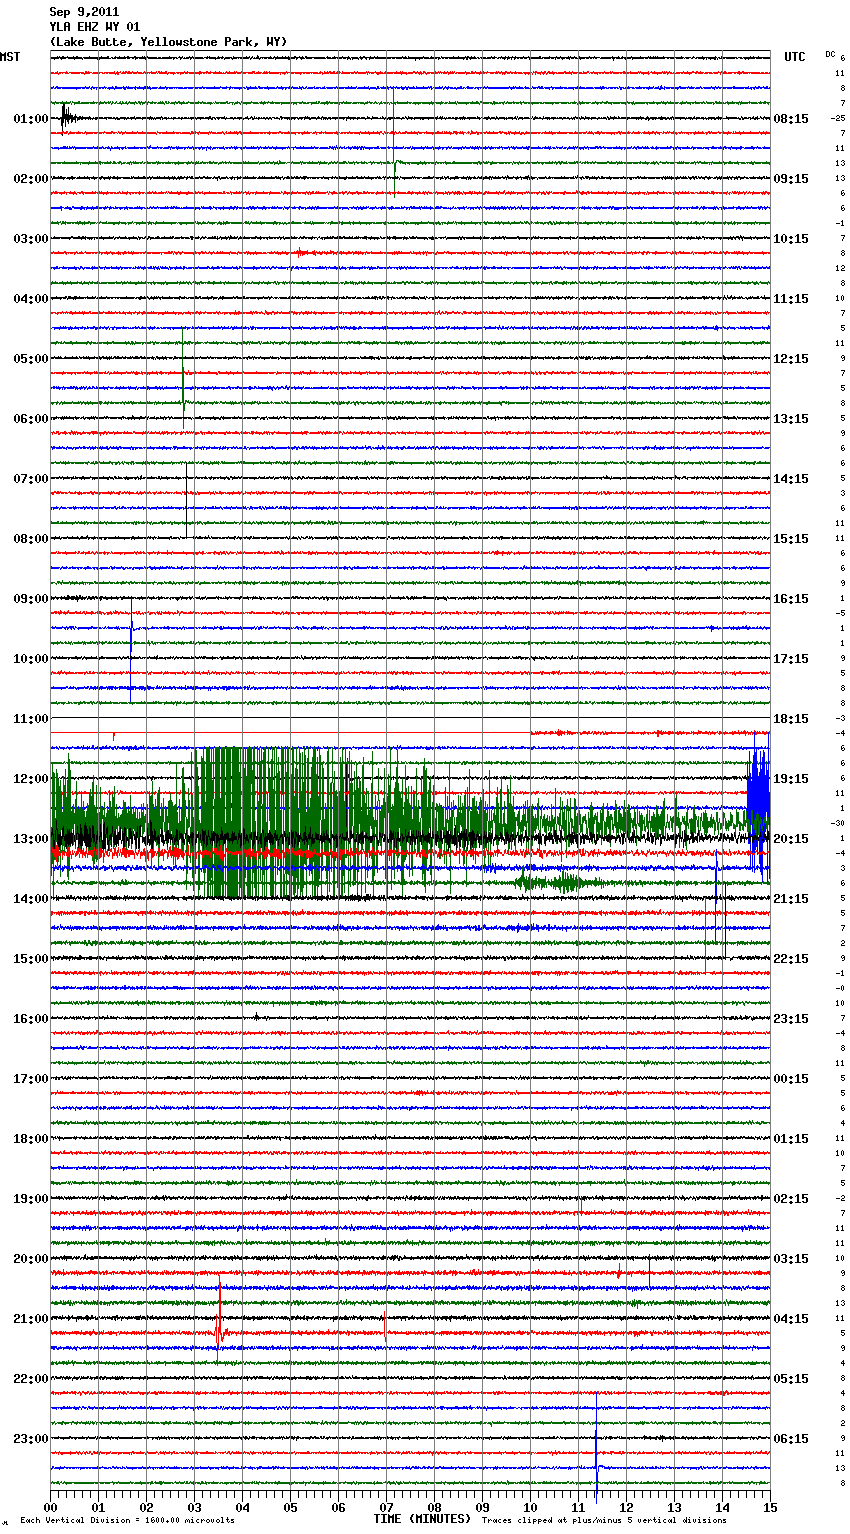Click 'Each Vertical Division = 1600.00 microvolts' note
Viewport: 850px width, 1534px height.
(x=128, y=1521)
